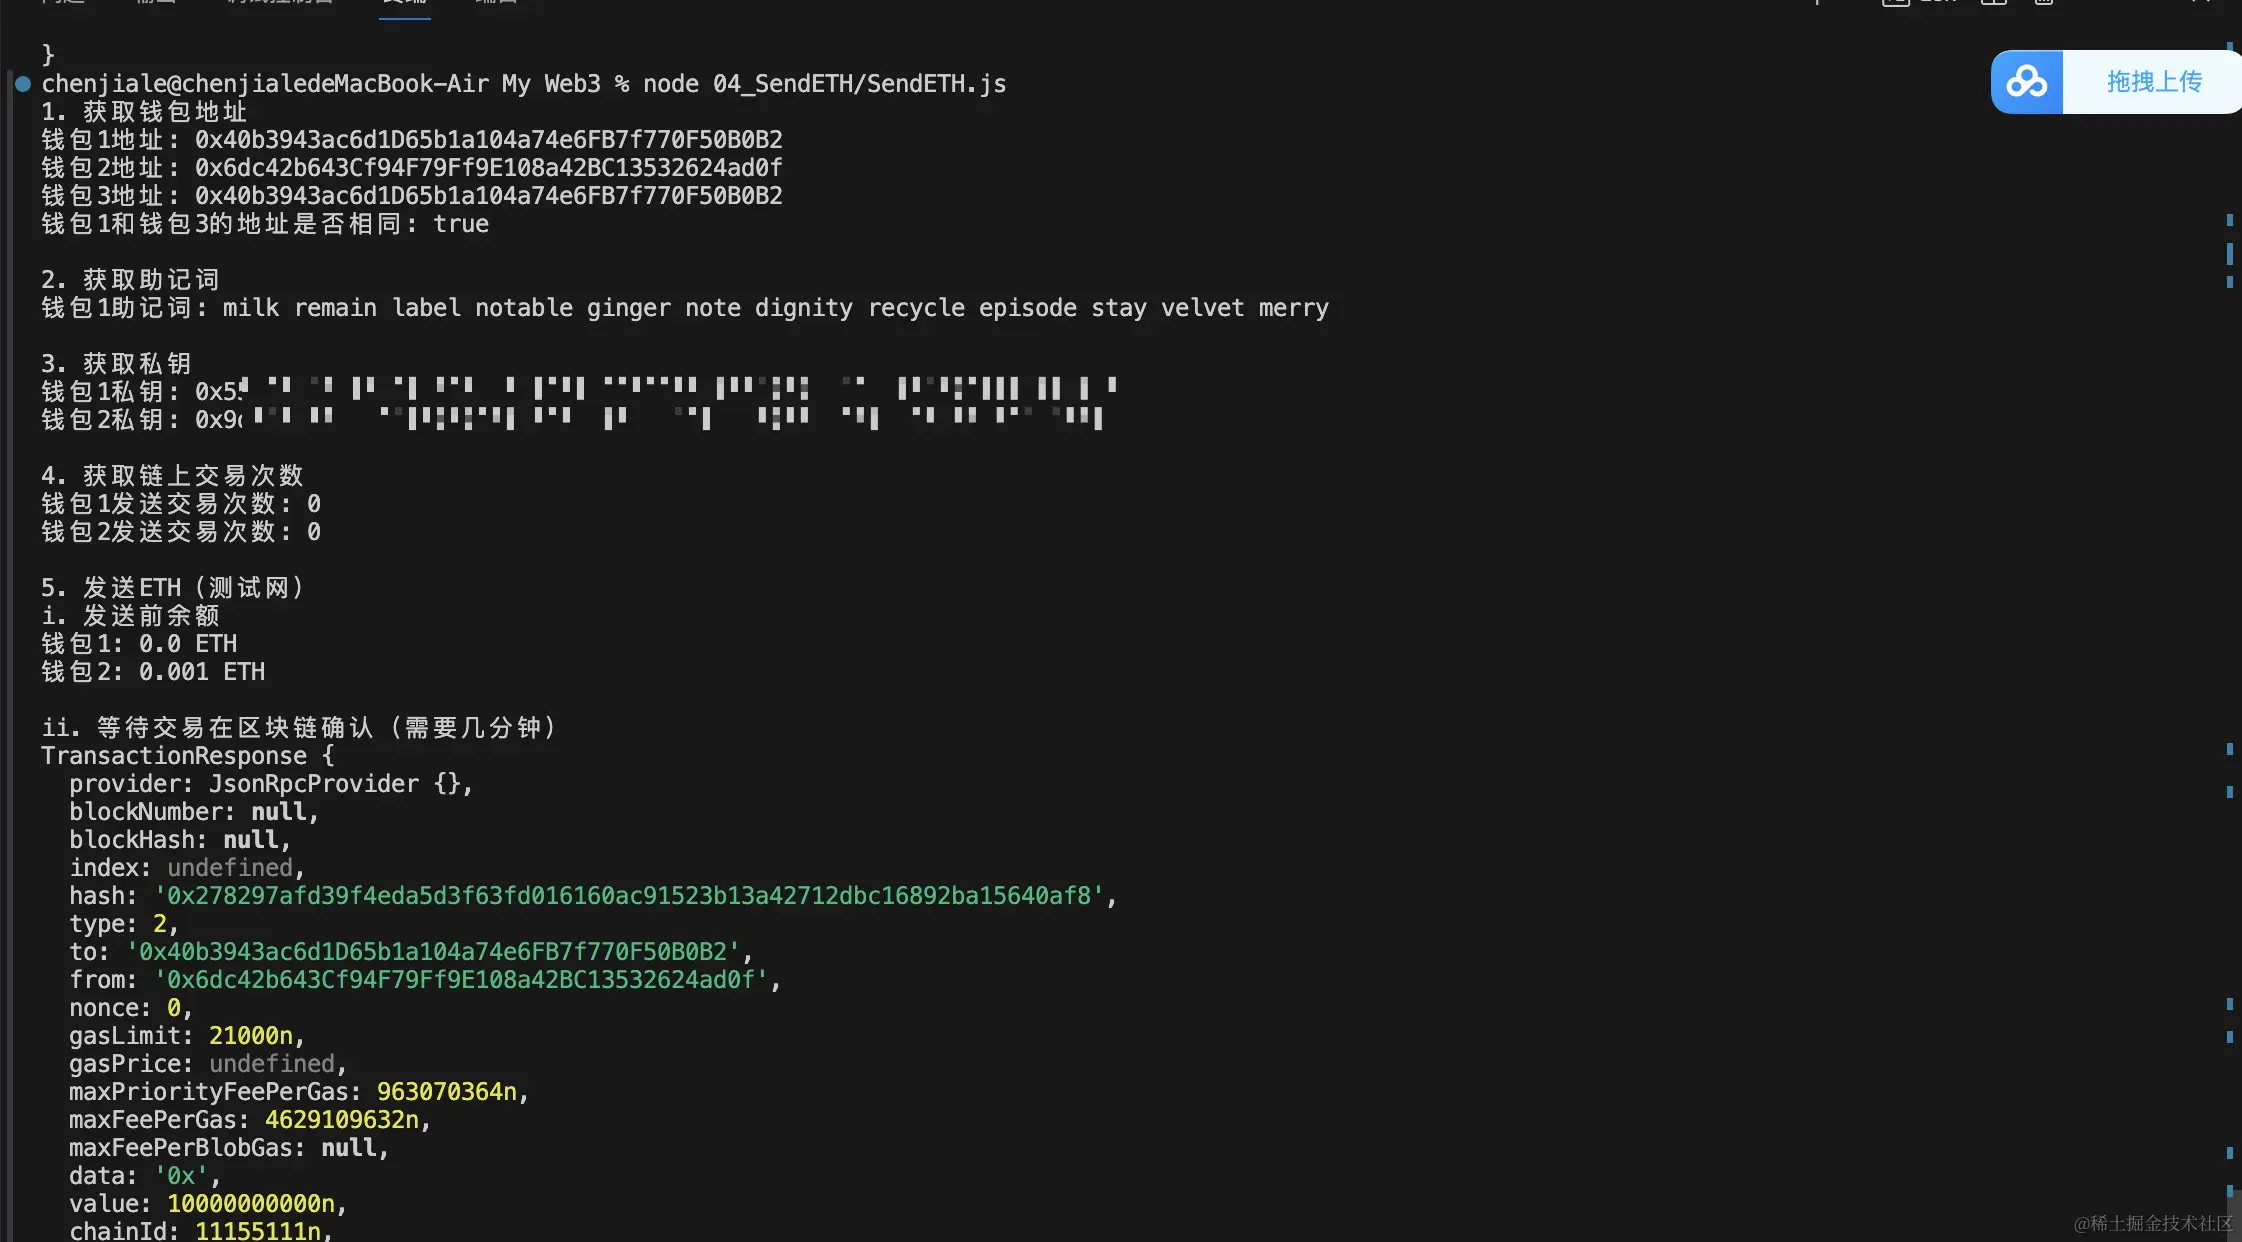Click the maxFeePerGas value 4629109632n

click(x=342, y=1120)
